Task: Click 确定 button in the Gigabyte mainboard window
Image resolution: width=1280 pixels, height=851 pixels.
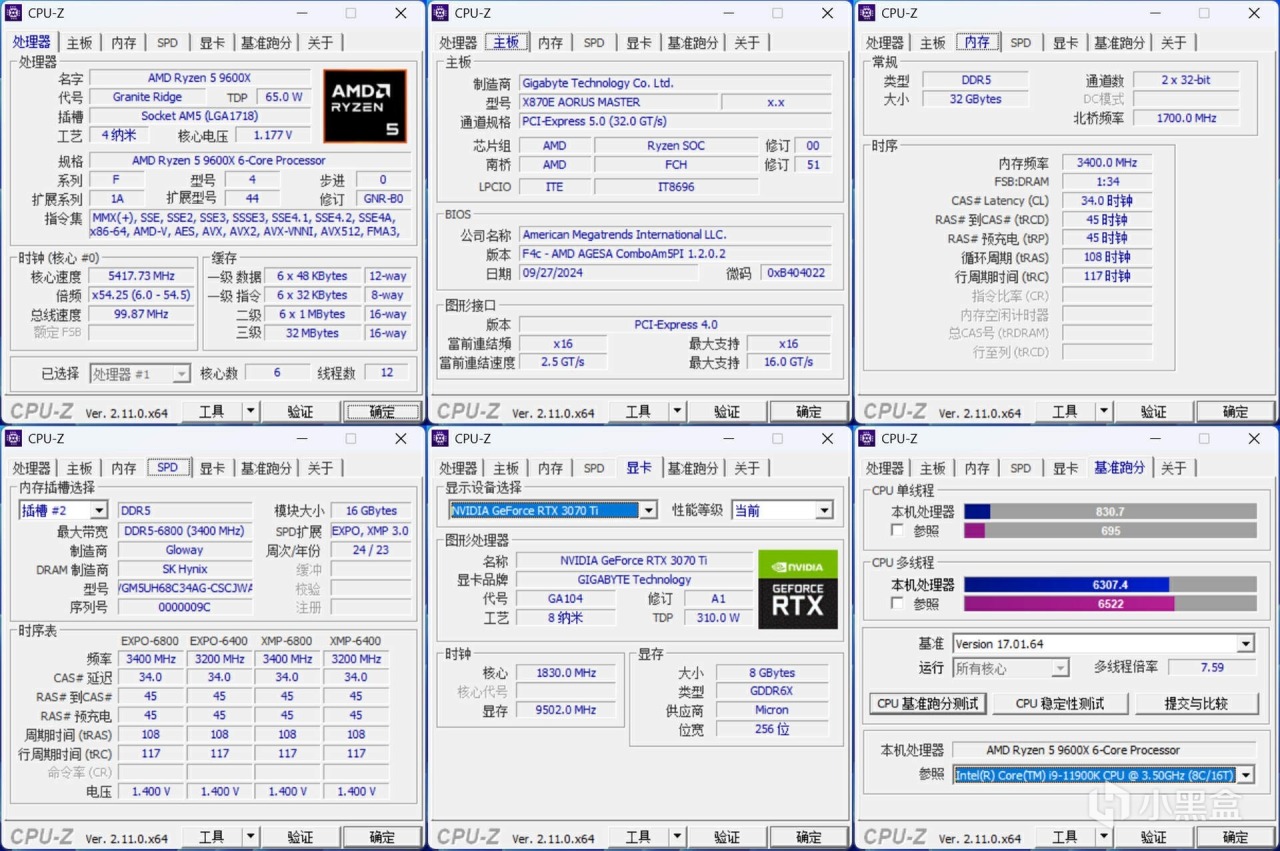Action: coord(808,411)
